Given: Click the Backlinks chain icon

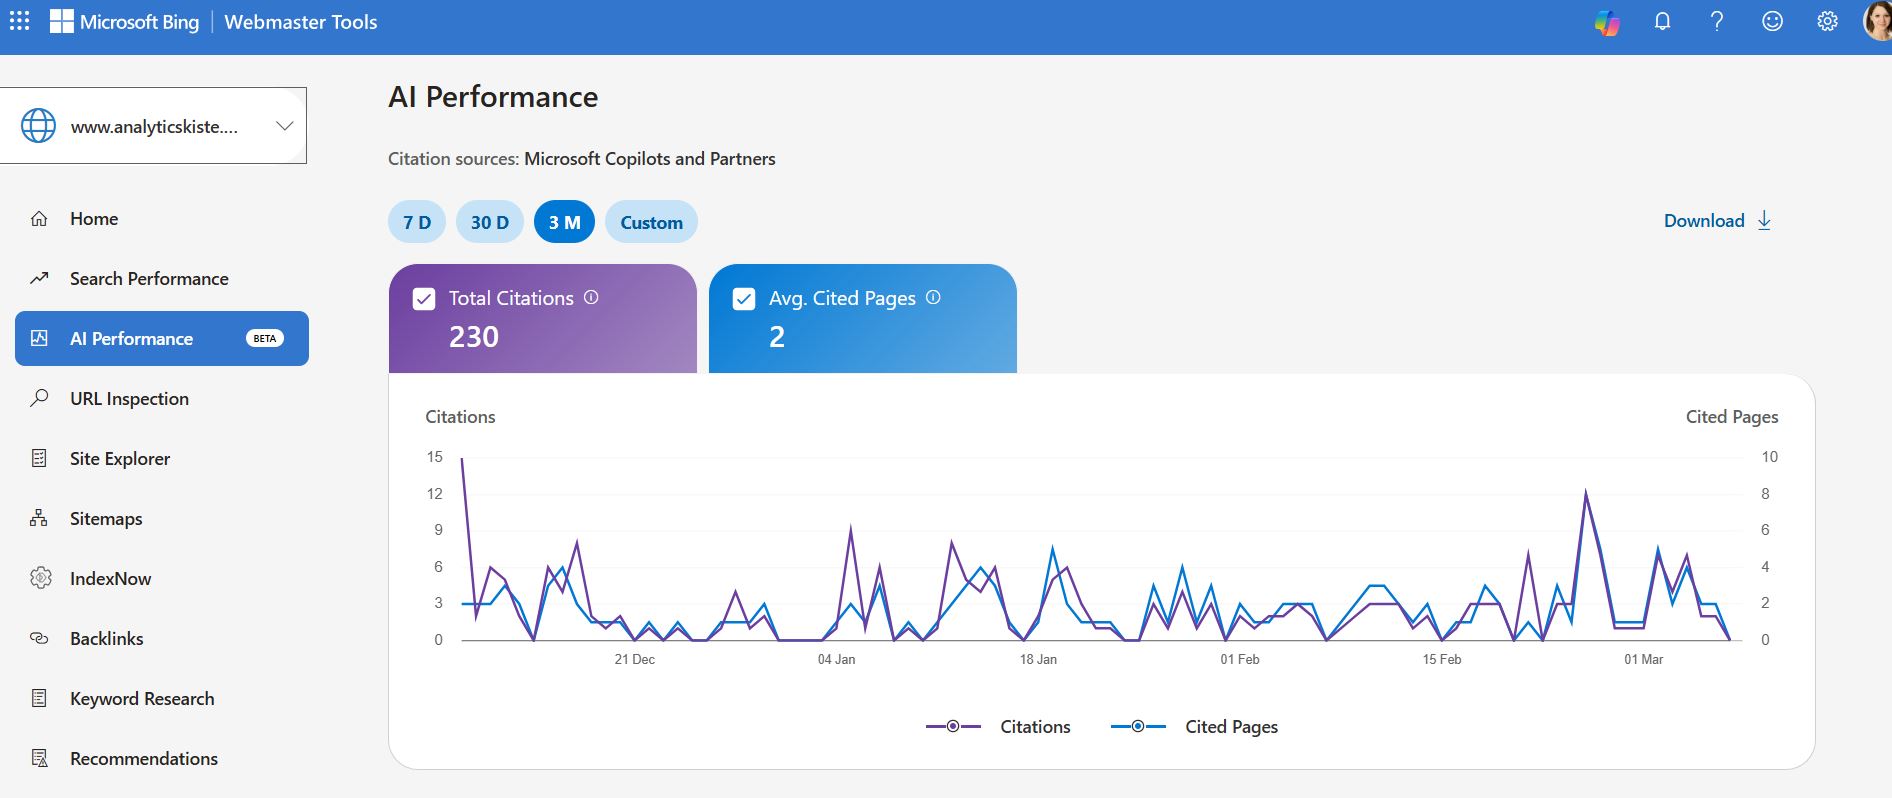Looking at the screenshot, I should point(39,638).
